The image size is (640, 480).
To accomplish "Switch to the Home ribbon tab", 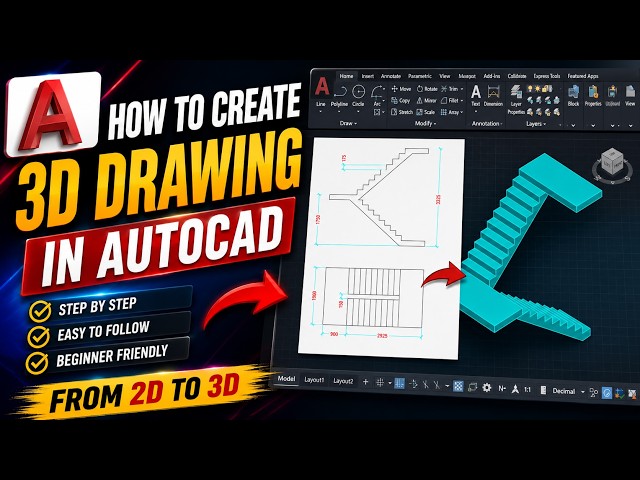I will [347, 76].
